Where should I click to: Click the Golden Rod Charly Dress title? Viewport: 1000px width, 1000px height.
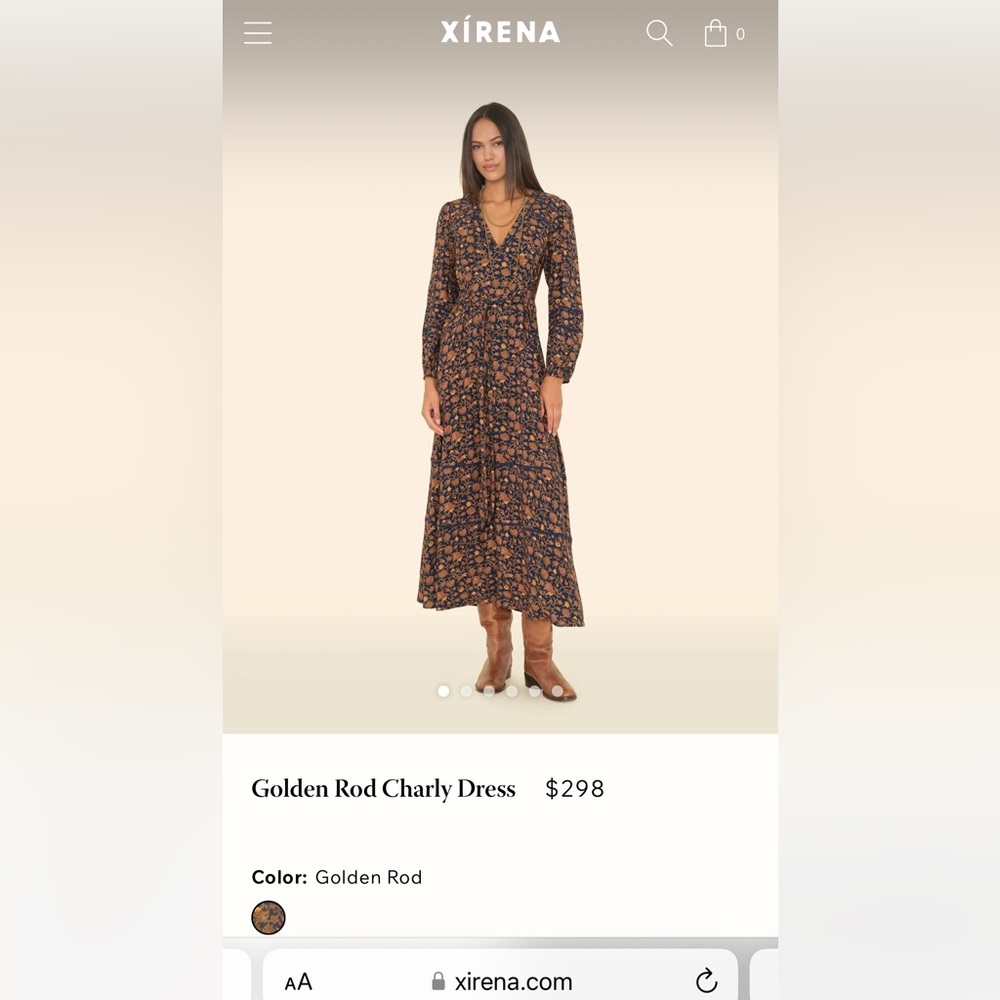[383, 789]
